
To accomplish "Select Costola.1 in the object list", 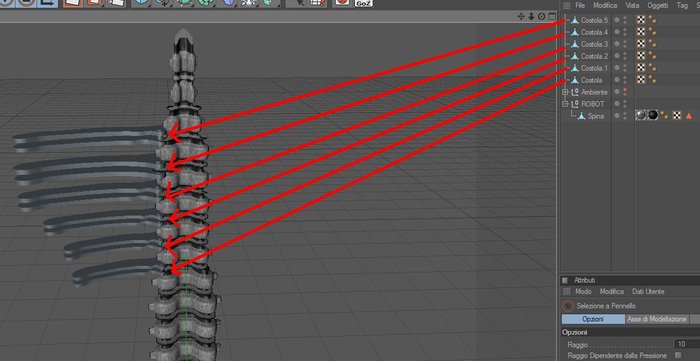I will pos(594,68).
